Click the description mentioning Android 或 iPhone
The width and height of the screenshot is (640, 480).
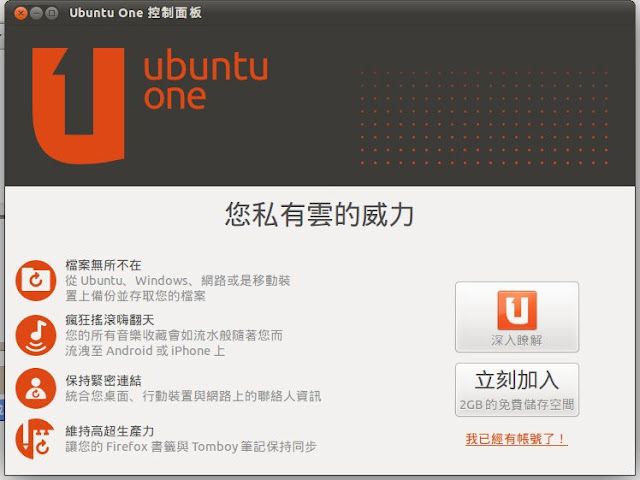pos(174,343)
